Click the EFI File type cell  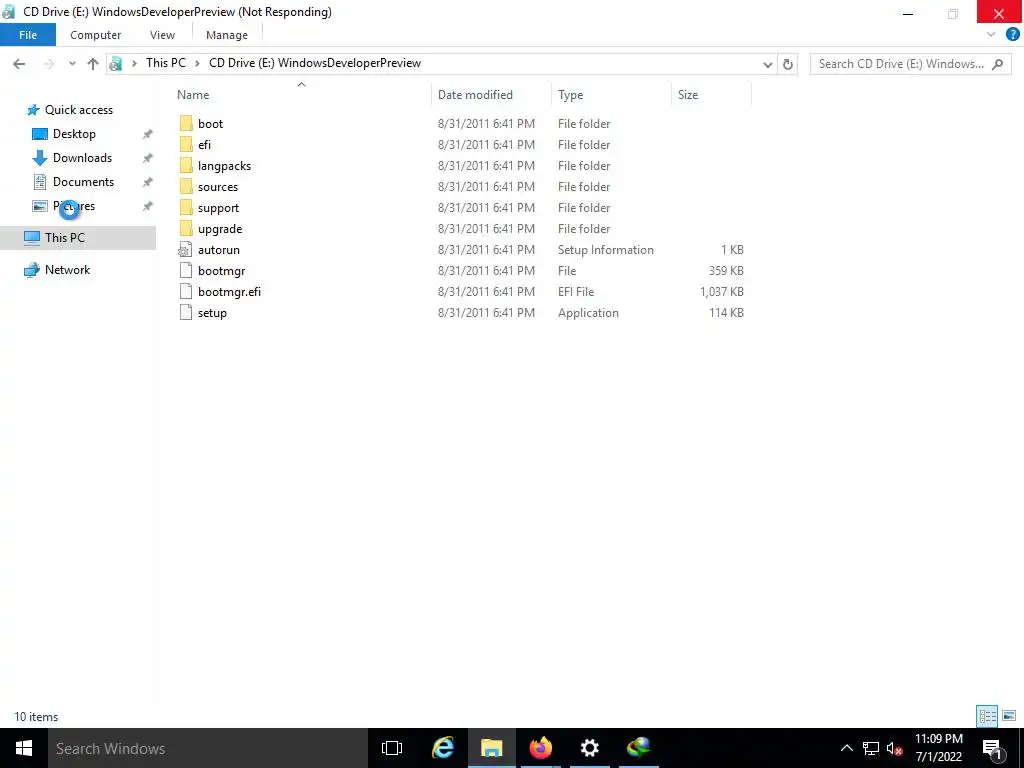575,292
